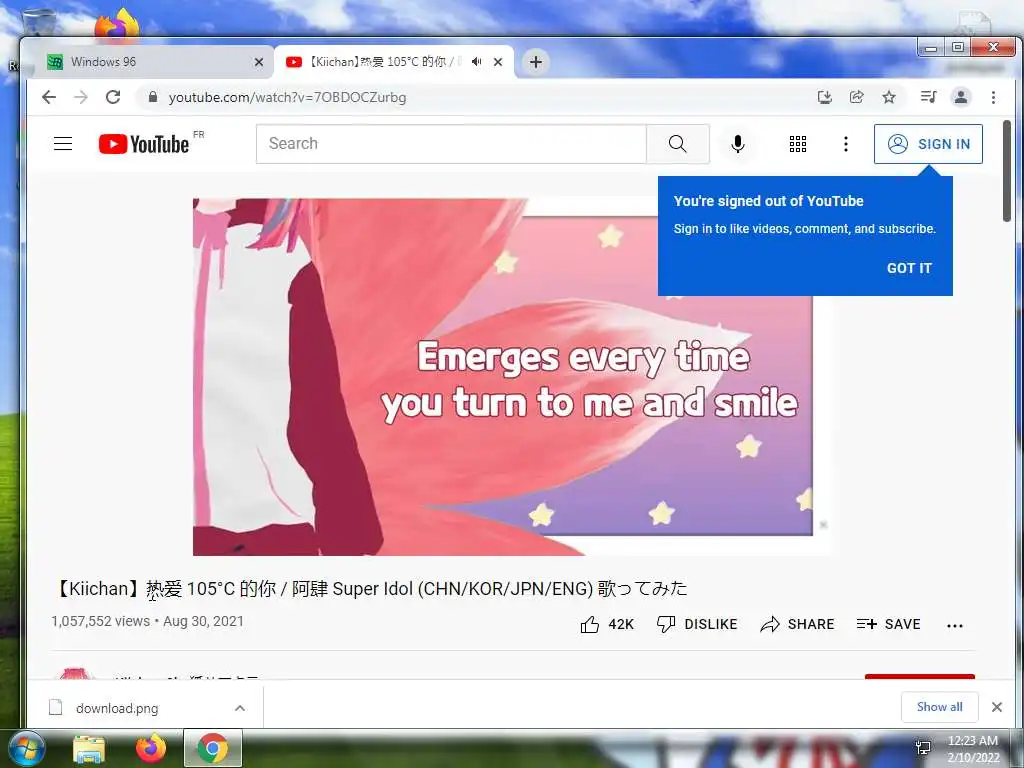The width and height of the screenshot is (1024, 768).
Task: Click the padlock site info icon
Action: (x=153, y=97)
